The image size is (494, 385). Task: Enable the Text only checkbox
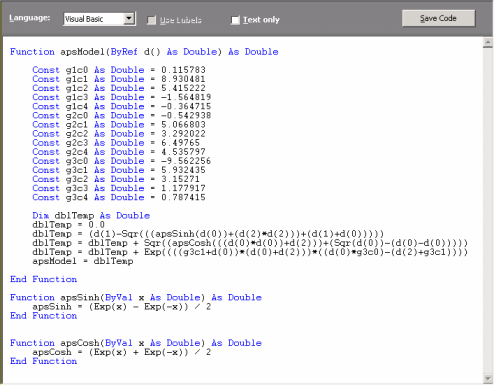(x=235, y=20)
